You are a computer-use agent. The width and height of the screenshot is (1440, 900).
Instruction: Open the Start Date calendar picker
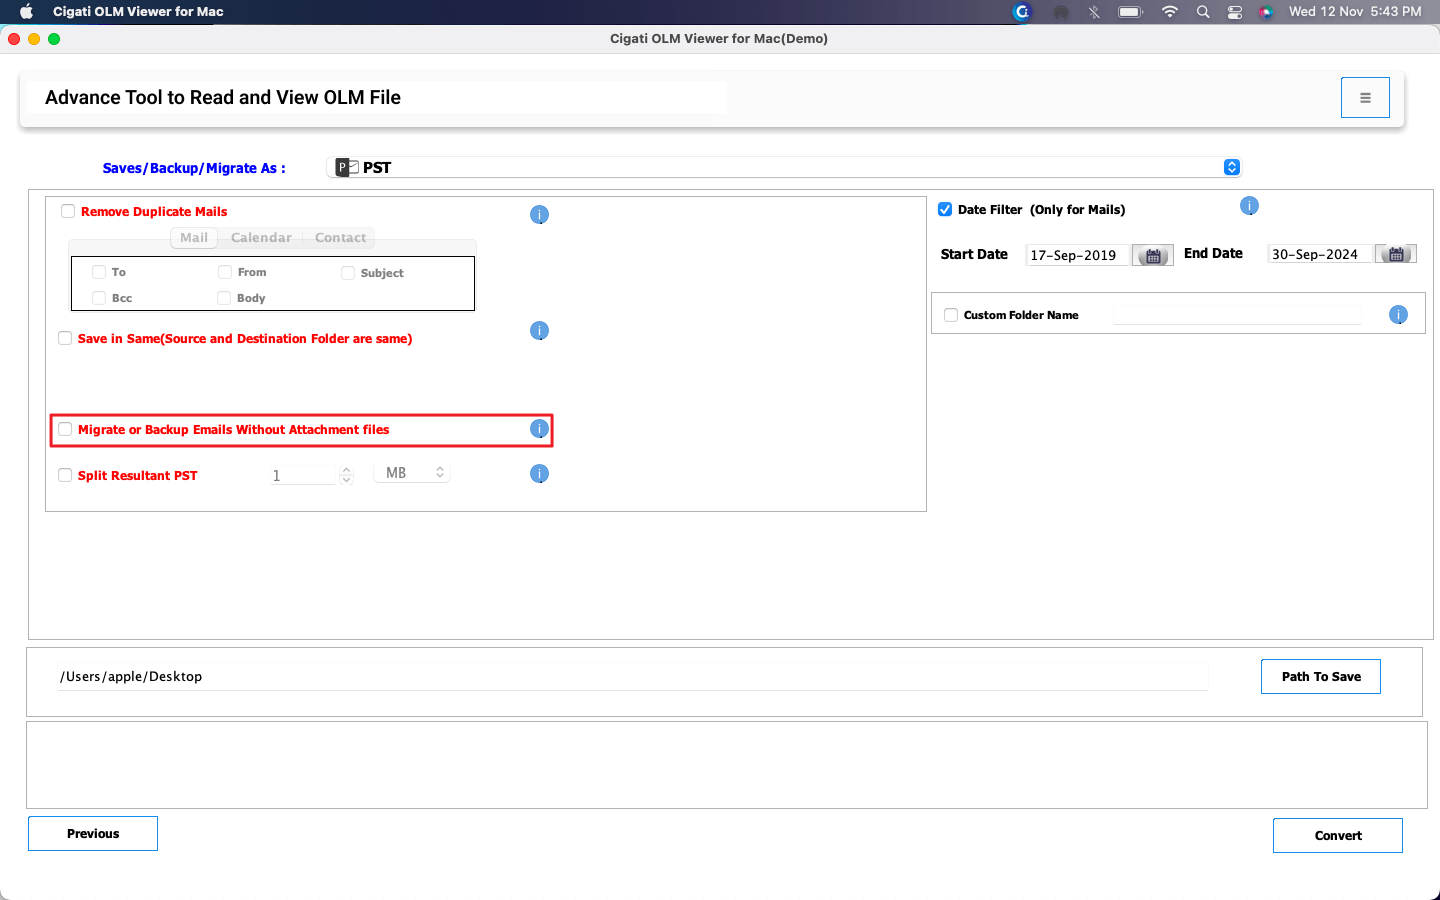1153,255
